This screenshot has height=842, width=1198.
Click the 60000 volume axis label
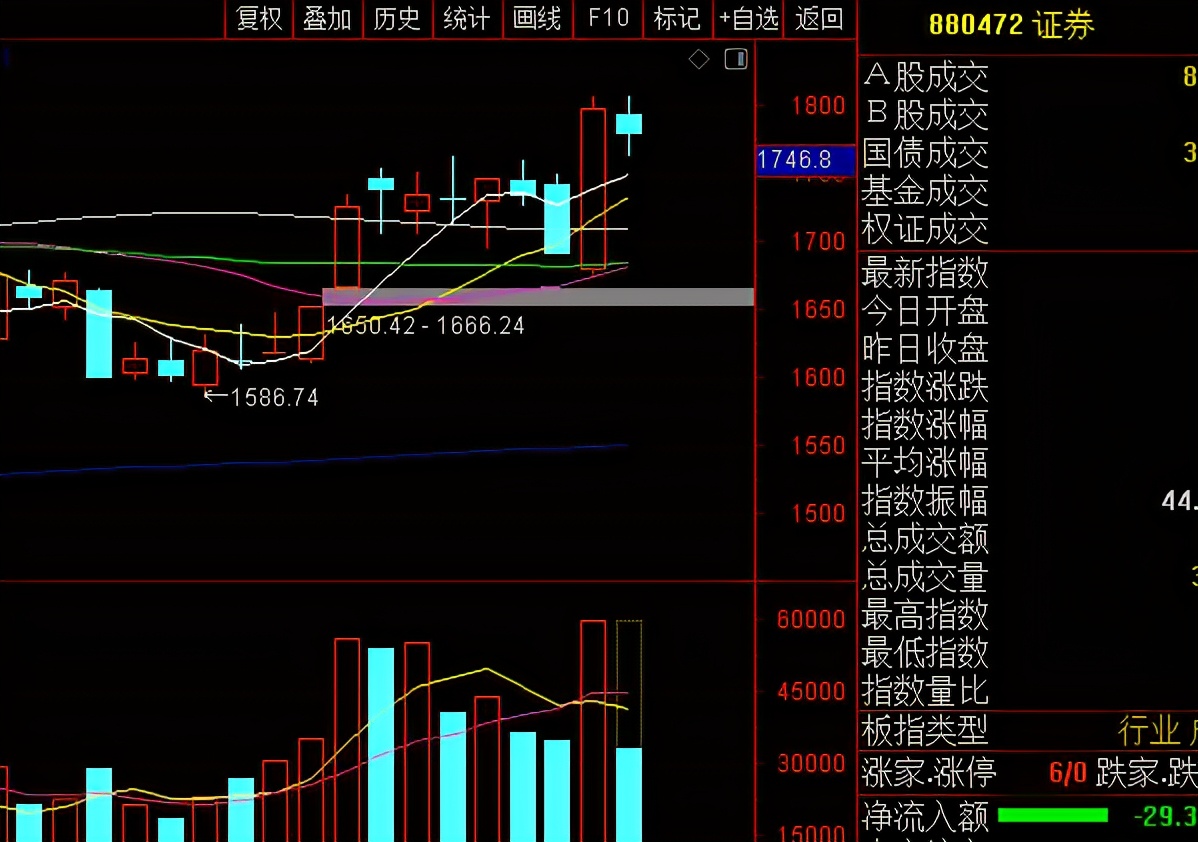(x=811, y=619)
